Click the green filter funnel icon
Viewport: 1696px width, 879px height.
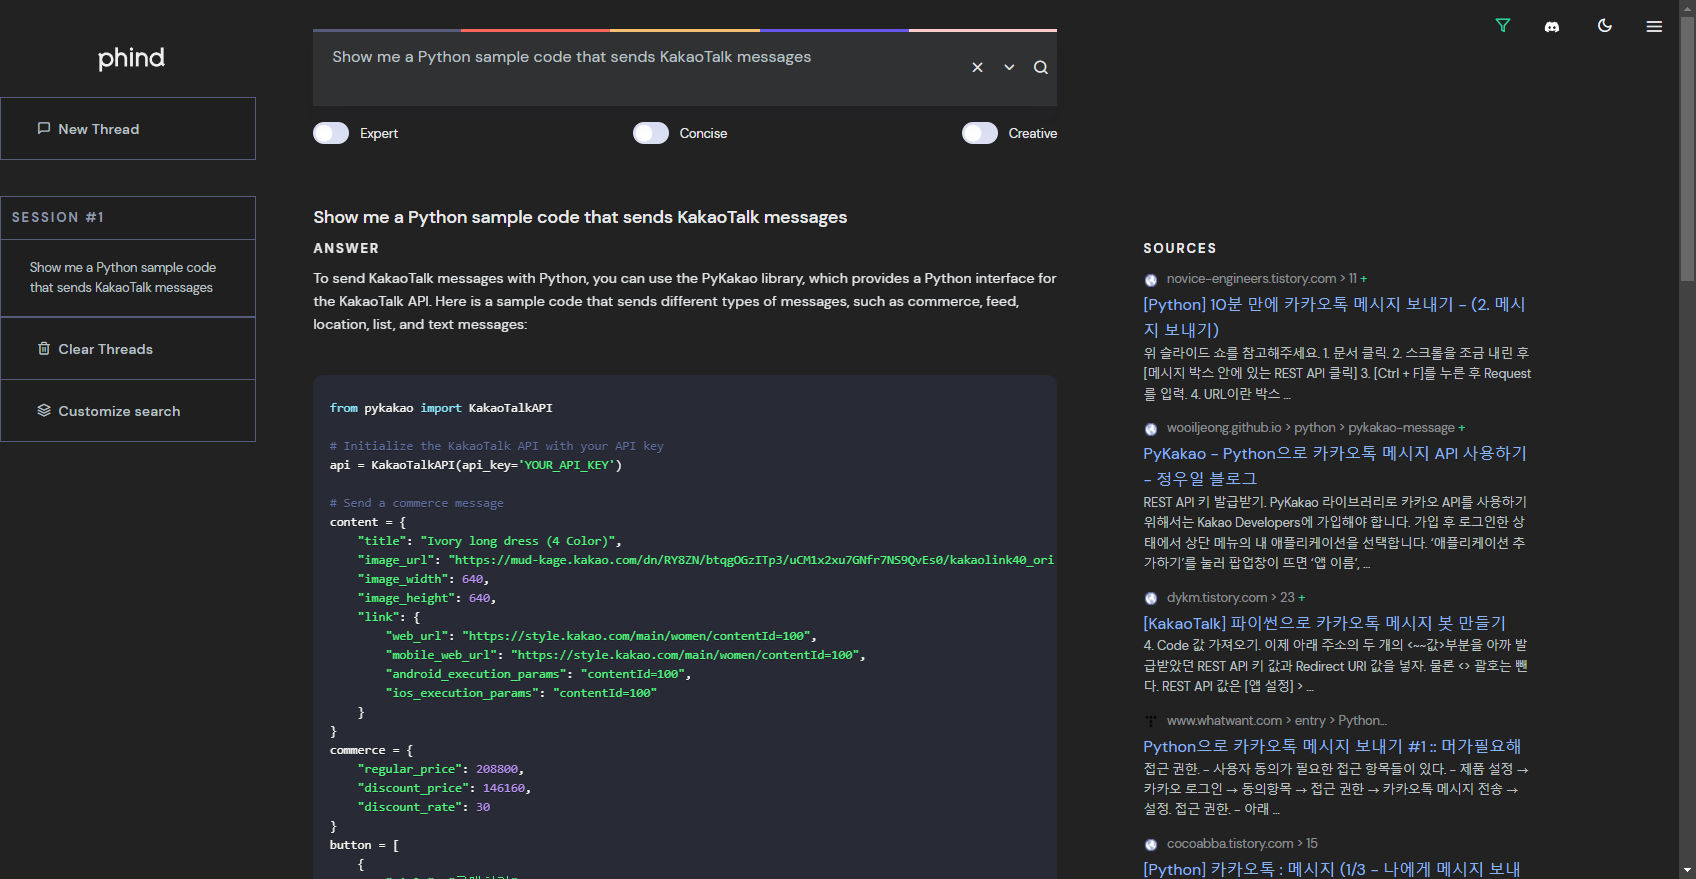1502,26
